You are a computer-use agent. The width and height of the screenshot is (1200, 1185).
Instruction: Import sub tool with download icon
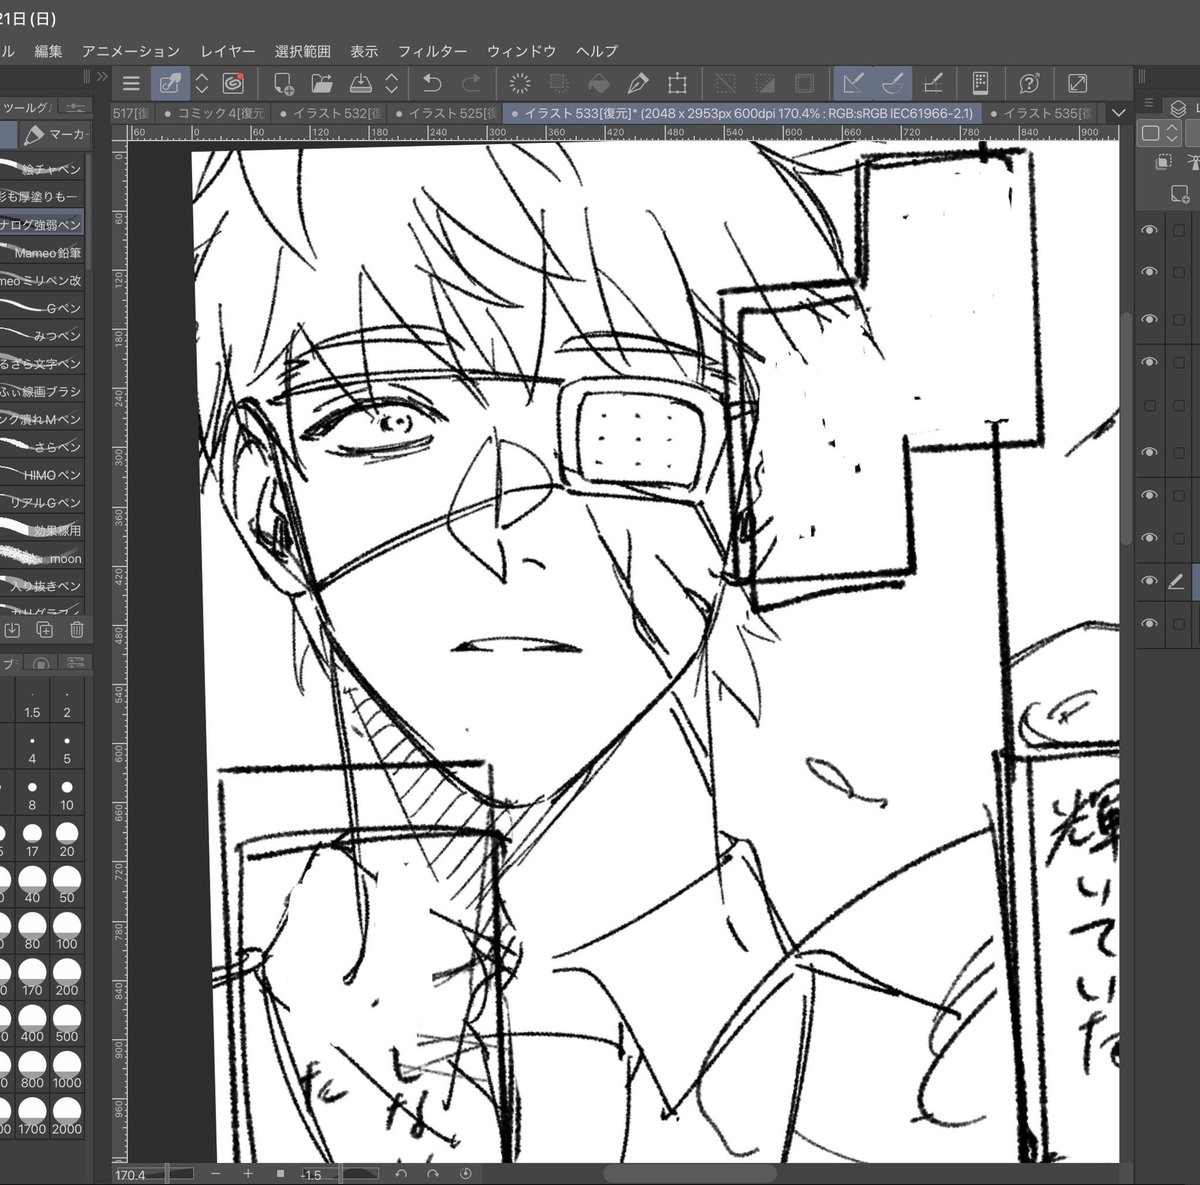click(13, 629)
